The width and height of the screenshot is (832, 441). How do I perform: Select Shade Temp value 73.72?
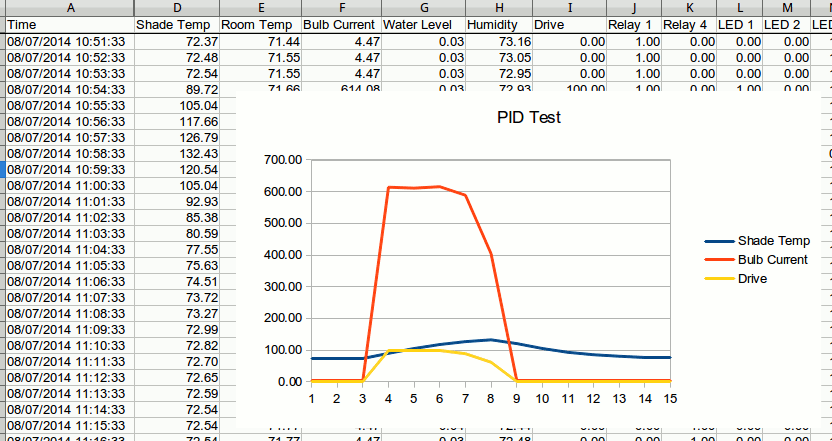[x=177, y=298]
